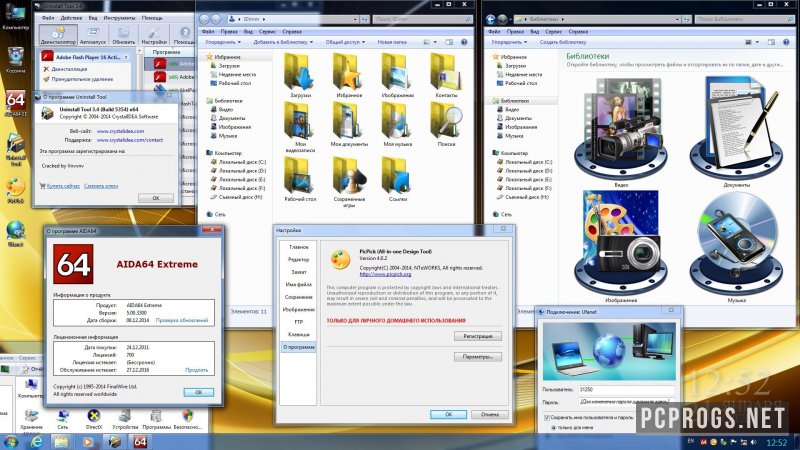Open Настройки in Uninstall Tool toolbar

tap(154, 35)
